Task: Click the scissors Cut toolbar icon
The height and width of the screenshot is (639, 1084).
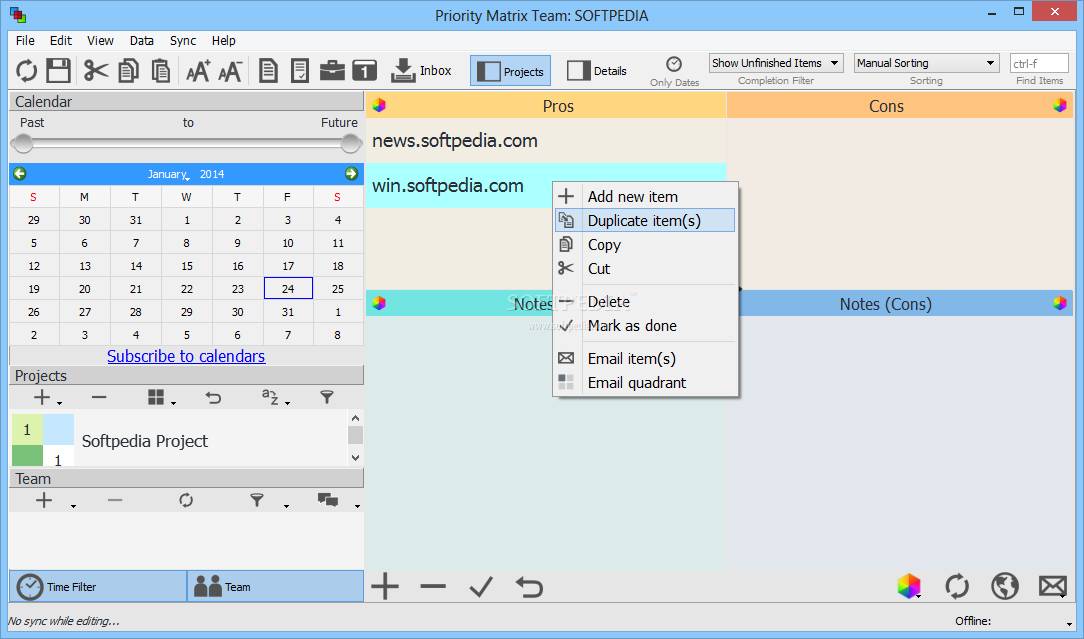Action: [96, 71]
